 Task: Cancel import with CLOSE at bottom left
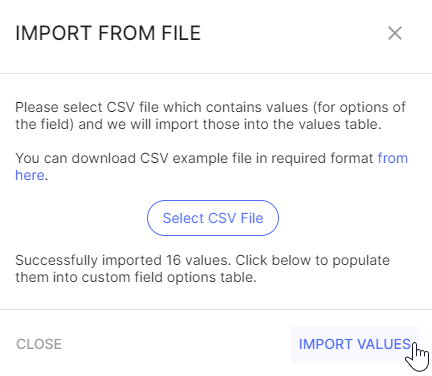(39, 344)
